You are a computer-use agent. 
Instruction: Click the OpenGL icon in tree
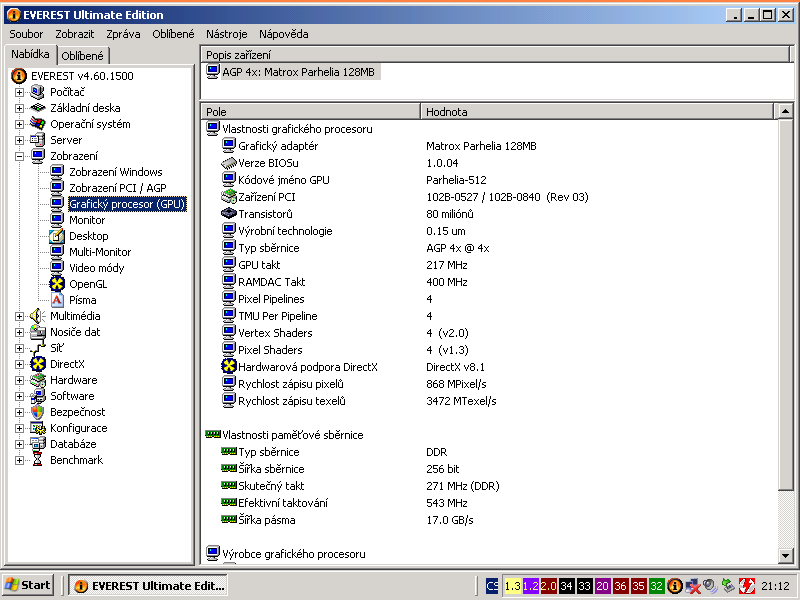[57, 284]
